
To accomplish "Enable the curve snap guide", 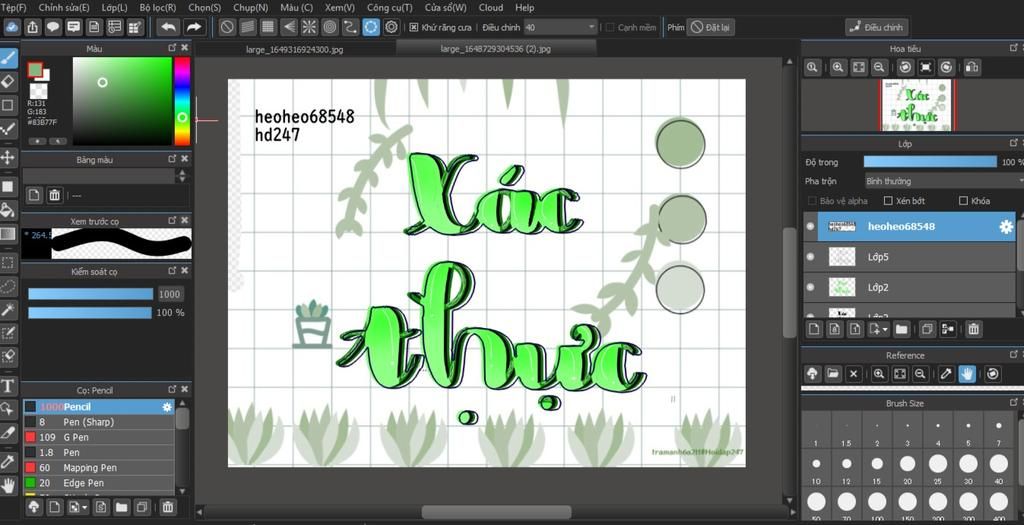I will pos(351,27).
